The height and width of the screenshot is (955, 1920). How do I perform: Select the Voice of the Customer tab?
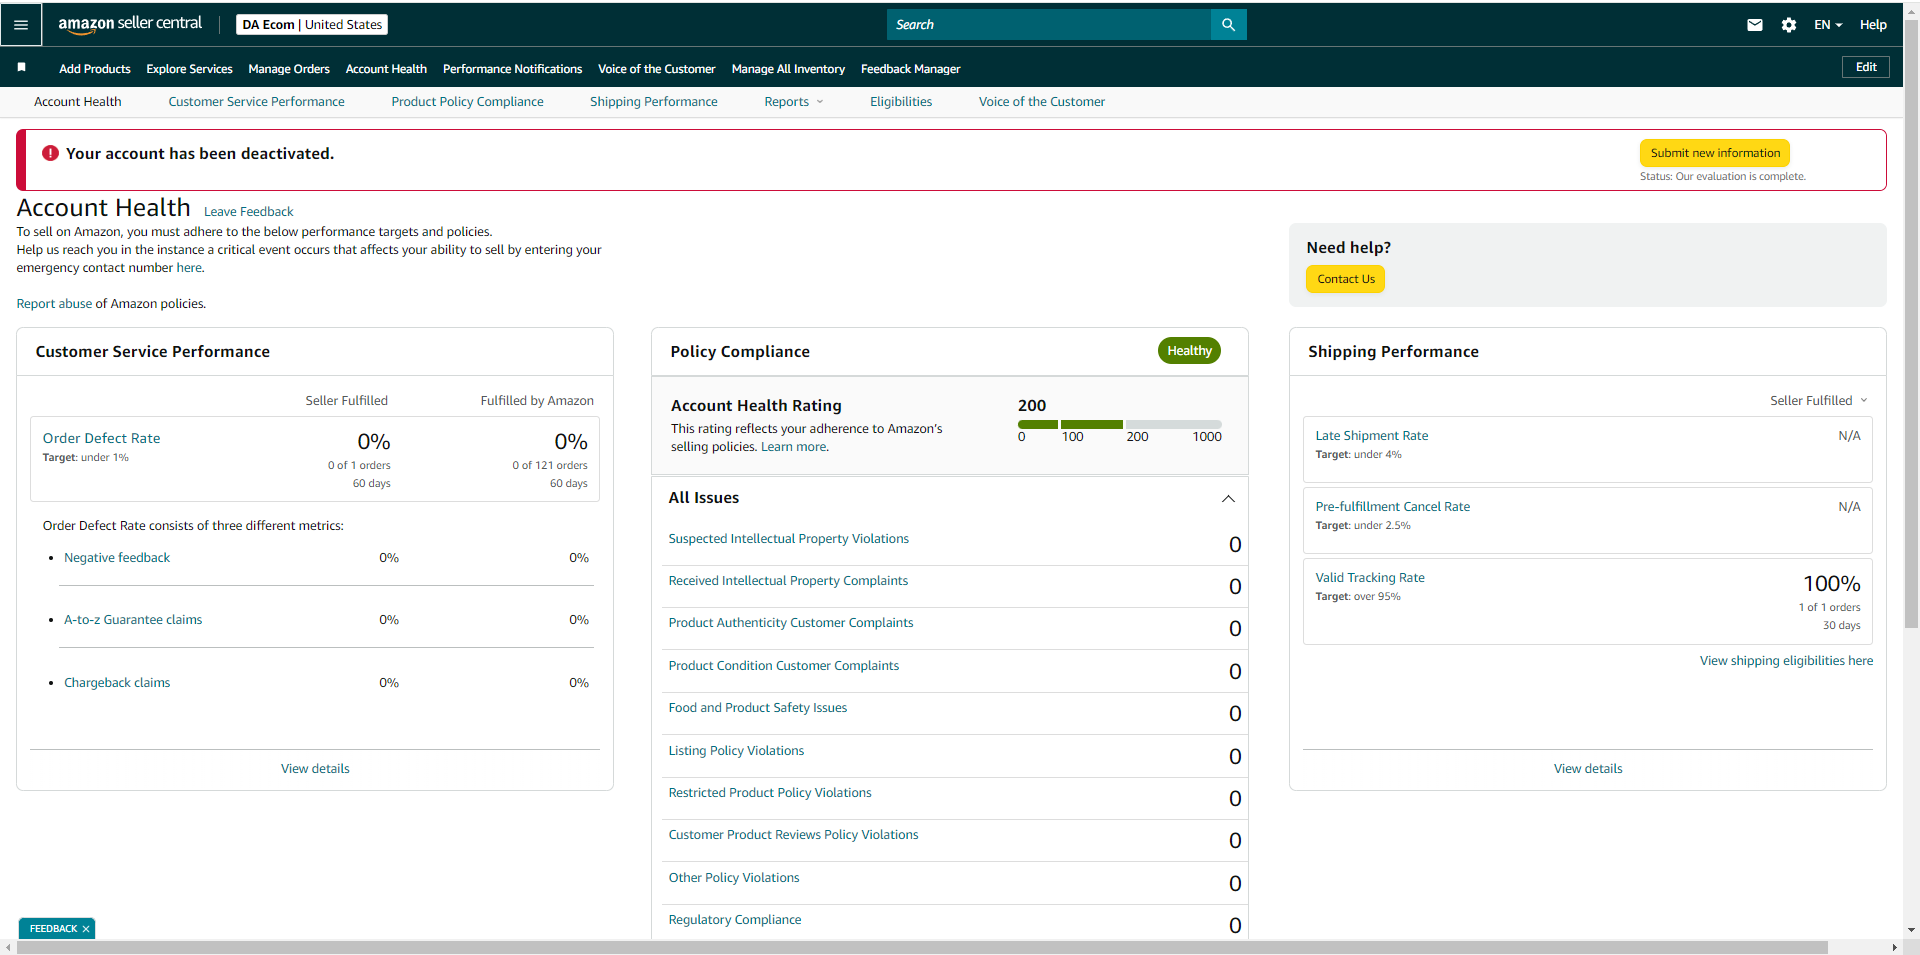click(x=1042, y=102)
